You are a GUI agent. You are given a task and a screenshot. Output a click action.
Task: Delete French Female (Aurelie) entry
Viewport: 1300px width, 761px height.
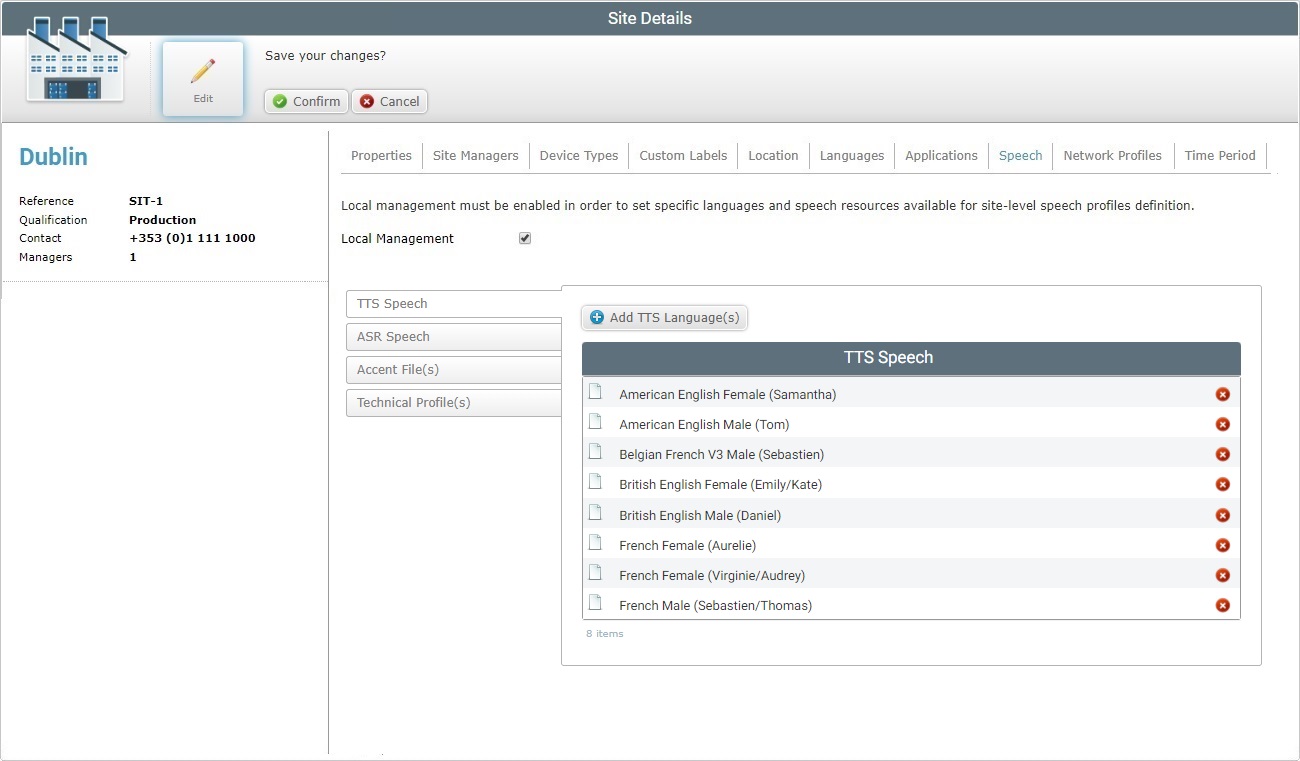pos(1221,545)
